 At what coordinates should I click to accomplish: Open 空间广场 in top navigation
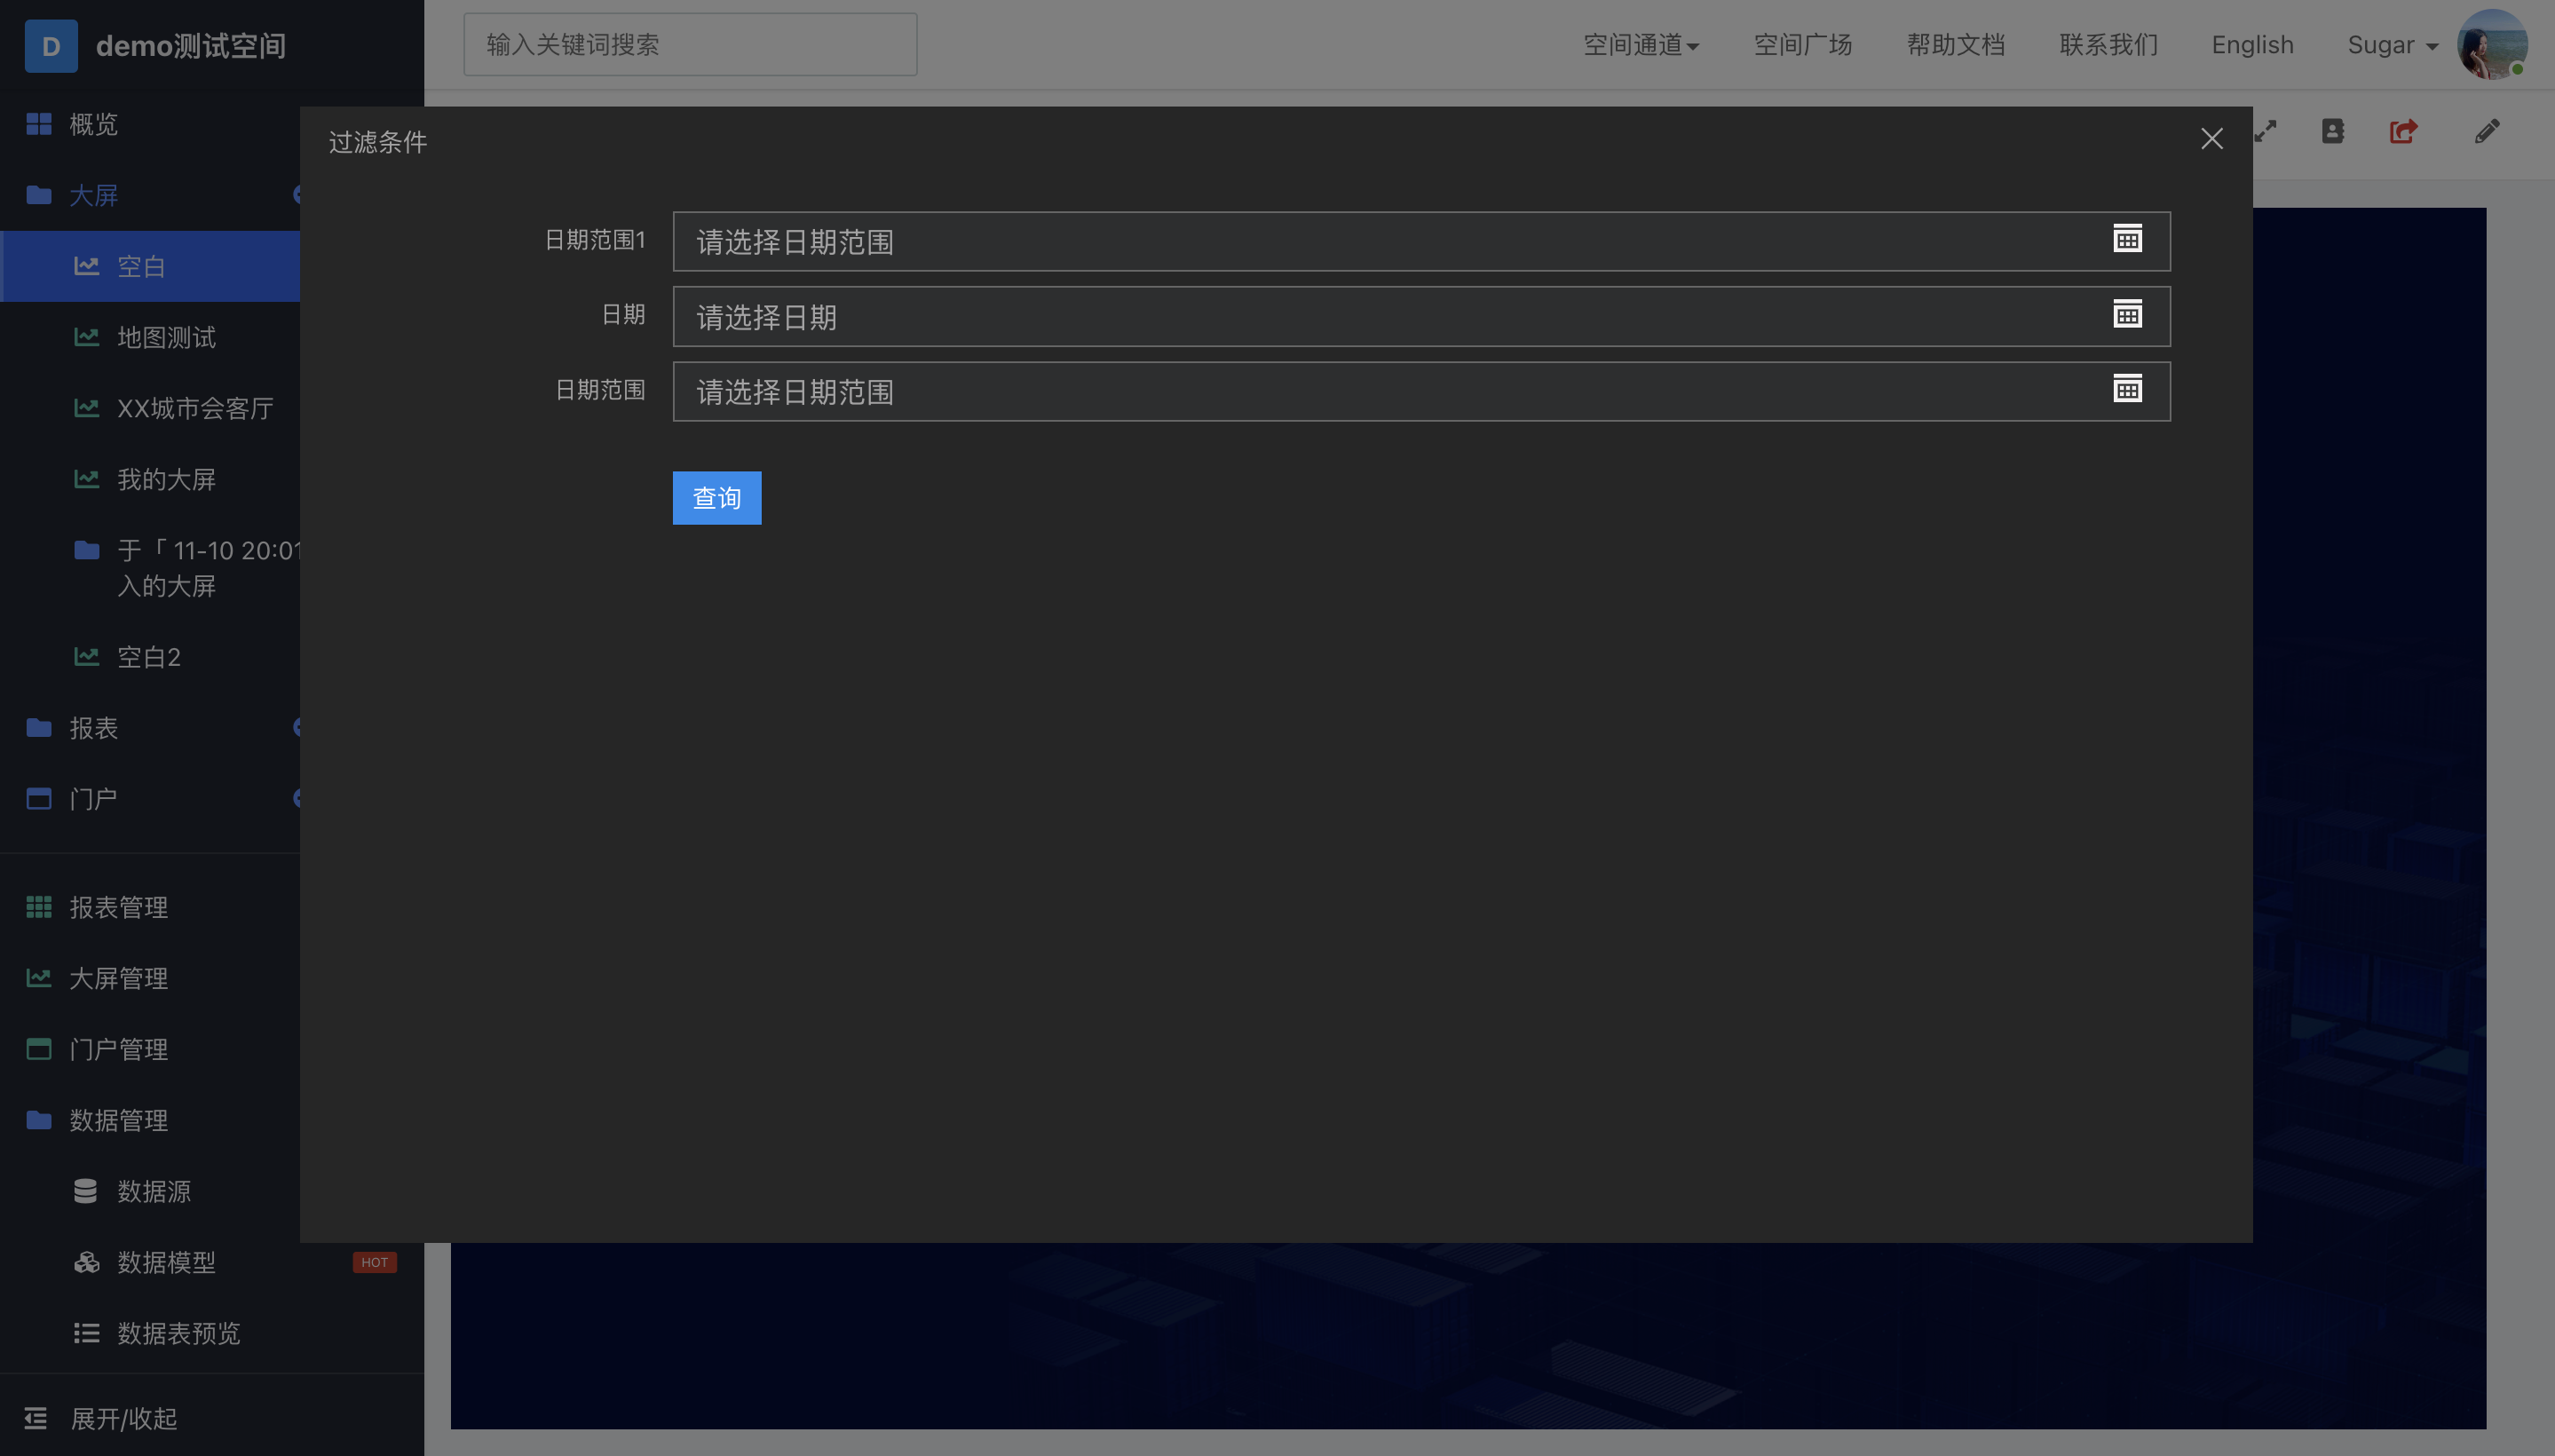(x=1803, y=45)
